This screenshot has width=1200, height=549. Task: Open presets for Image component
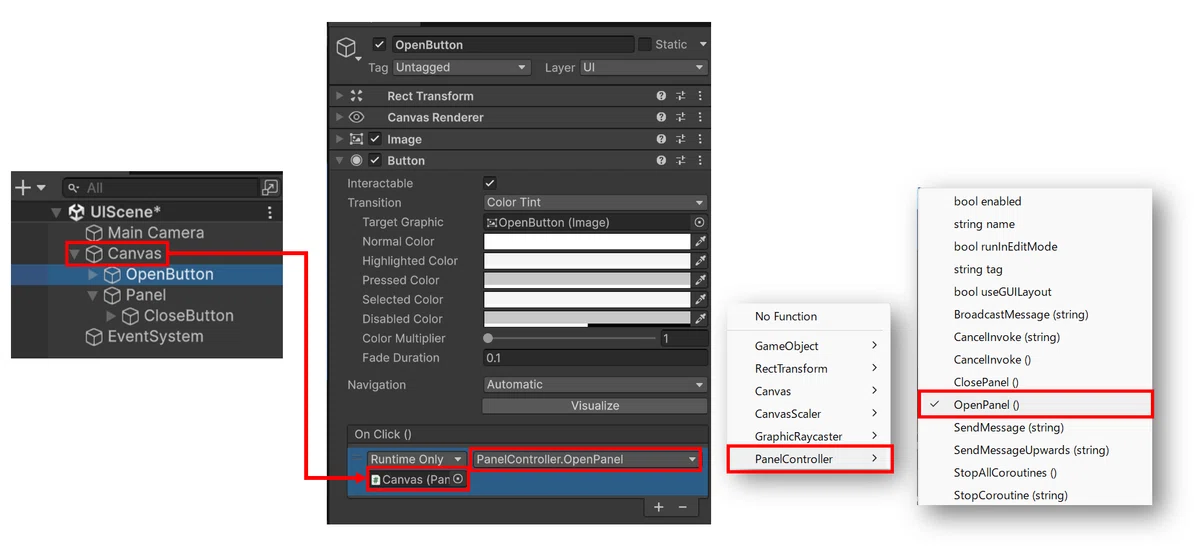[681, 139]
